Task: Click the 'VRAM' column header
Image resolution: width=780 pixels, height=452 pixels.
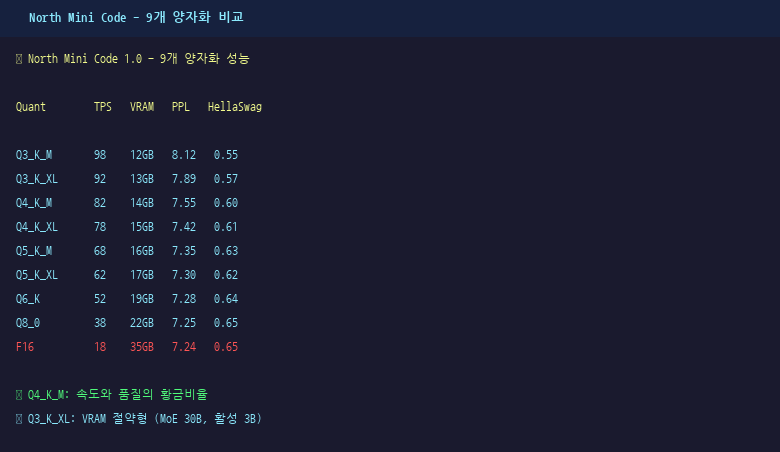Action: tap(142, 107)
